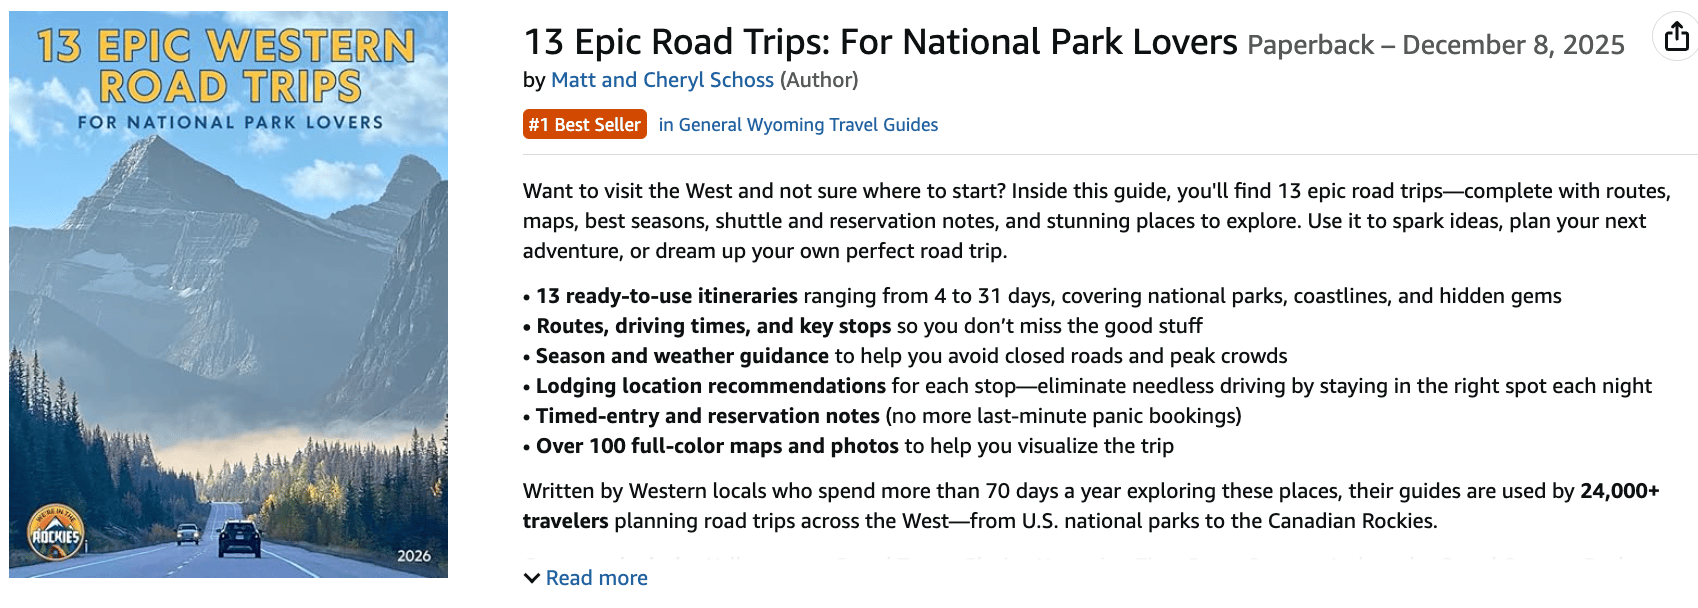This screenshot has width=1698, height=608.
Task: Open General Wyoming Travel Guides category
Action: coord(798,125)
